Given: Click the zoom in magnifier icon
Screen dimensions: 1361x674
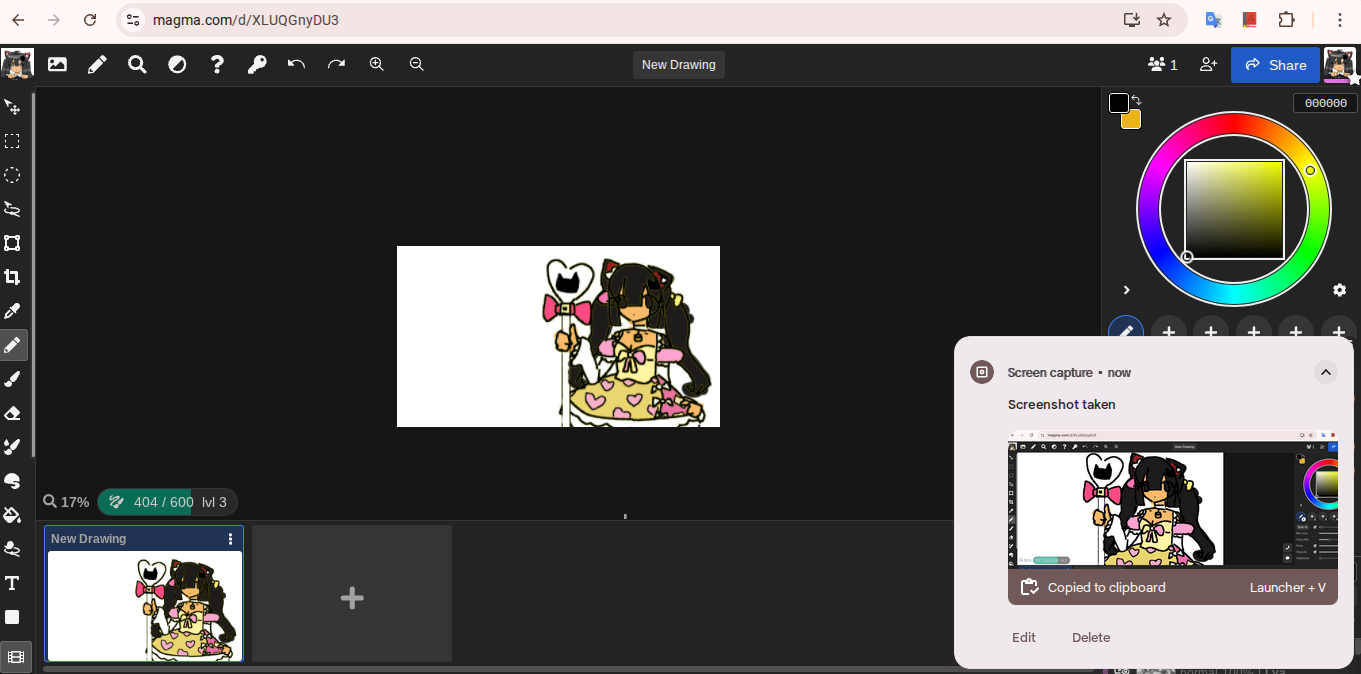Looking at the screenshot, I should coord(377,65).
